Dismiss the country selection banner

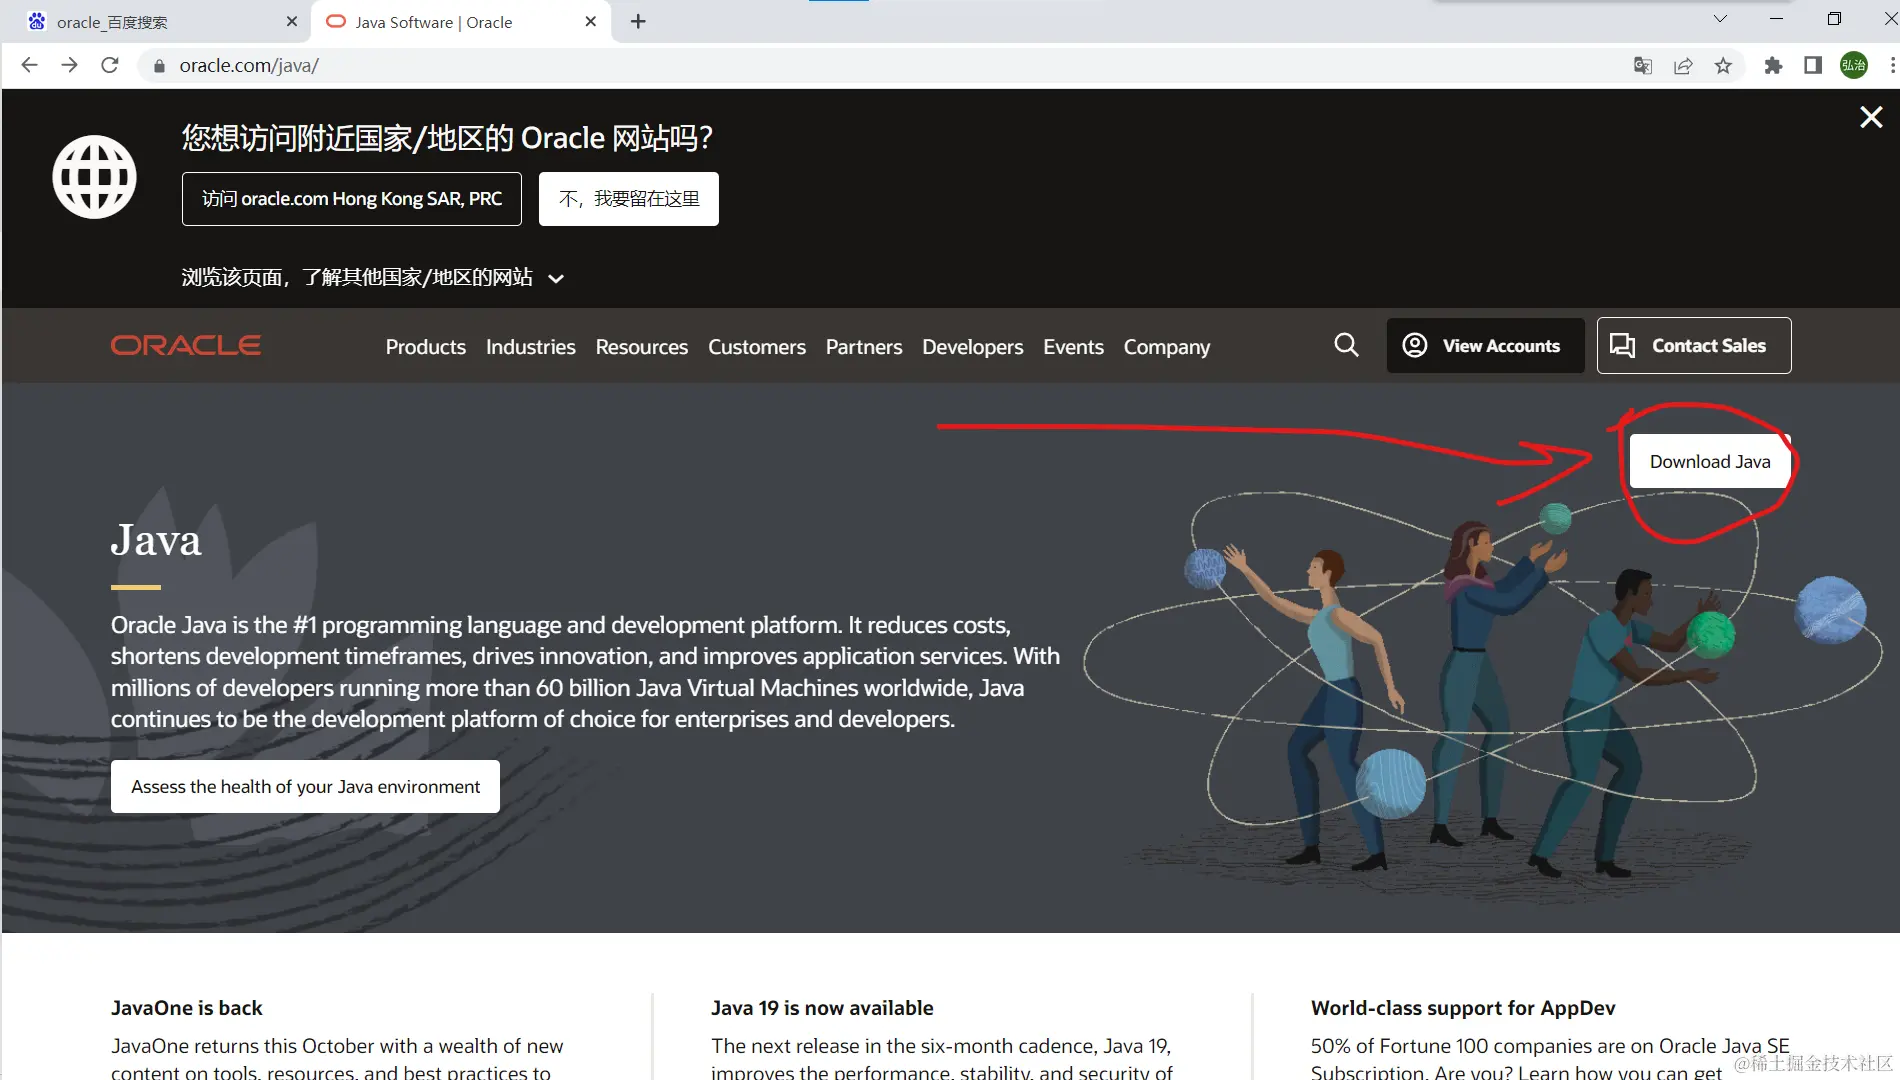click(1871, 117)
